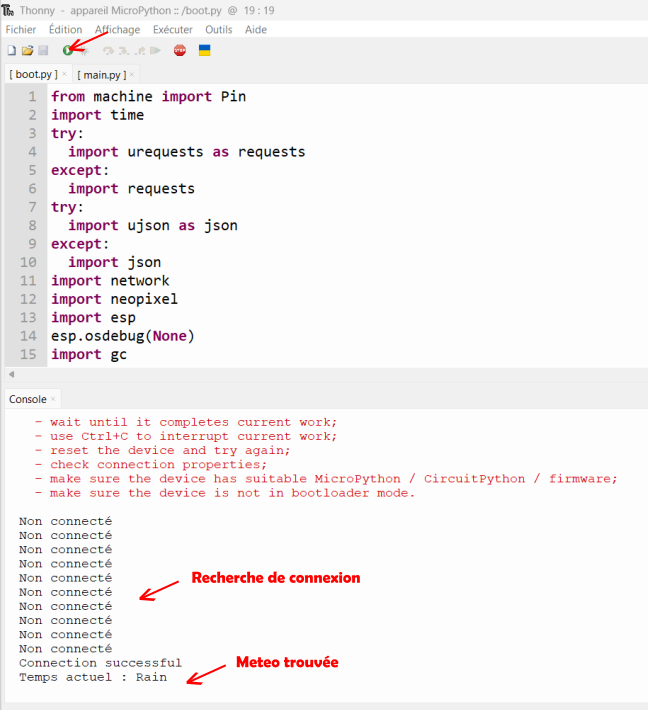Close the main.py tab
The image size is (648, 710).
131,75
